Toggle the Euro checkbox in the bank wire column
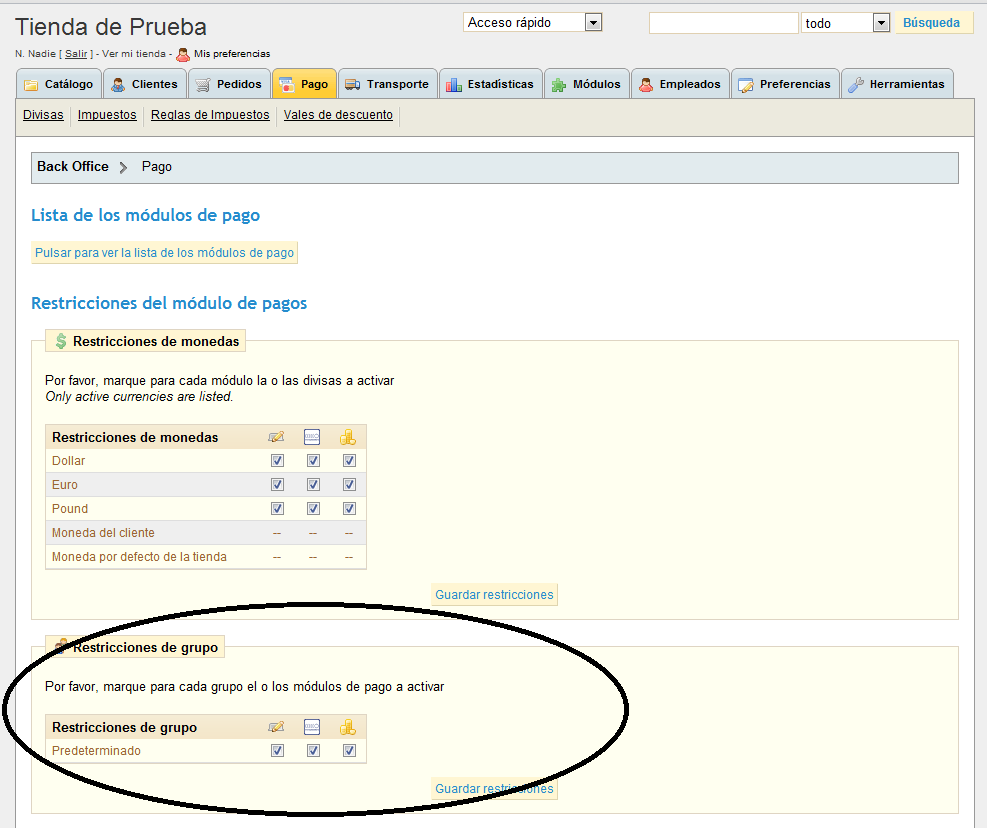 coord(313,485)
